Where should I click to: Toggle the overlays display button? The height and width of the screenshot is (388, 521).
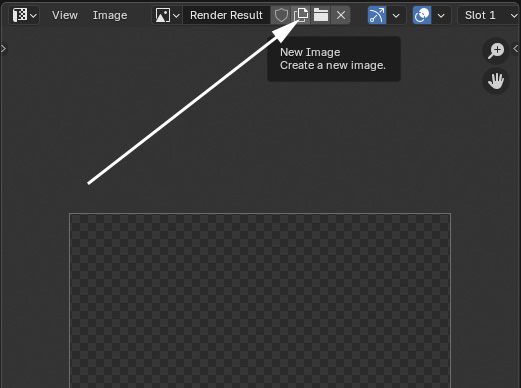[x=422, y=15]
